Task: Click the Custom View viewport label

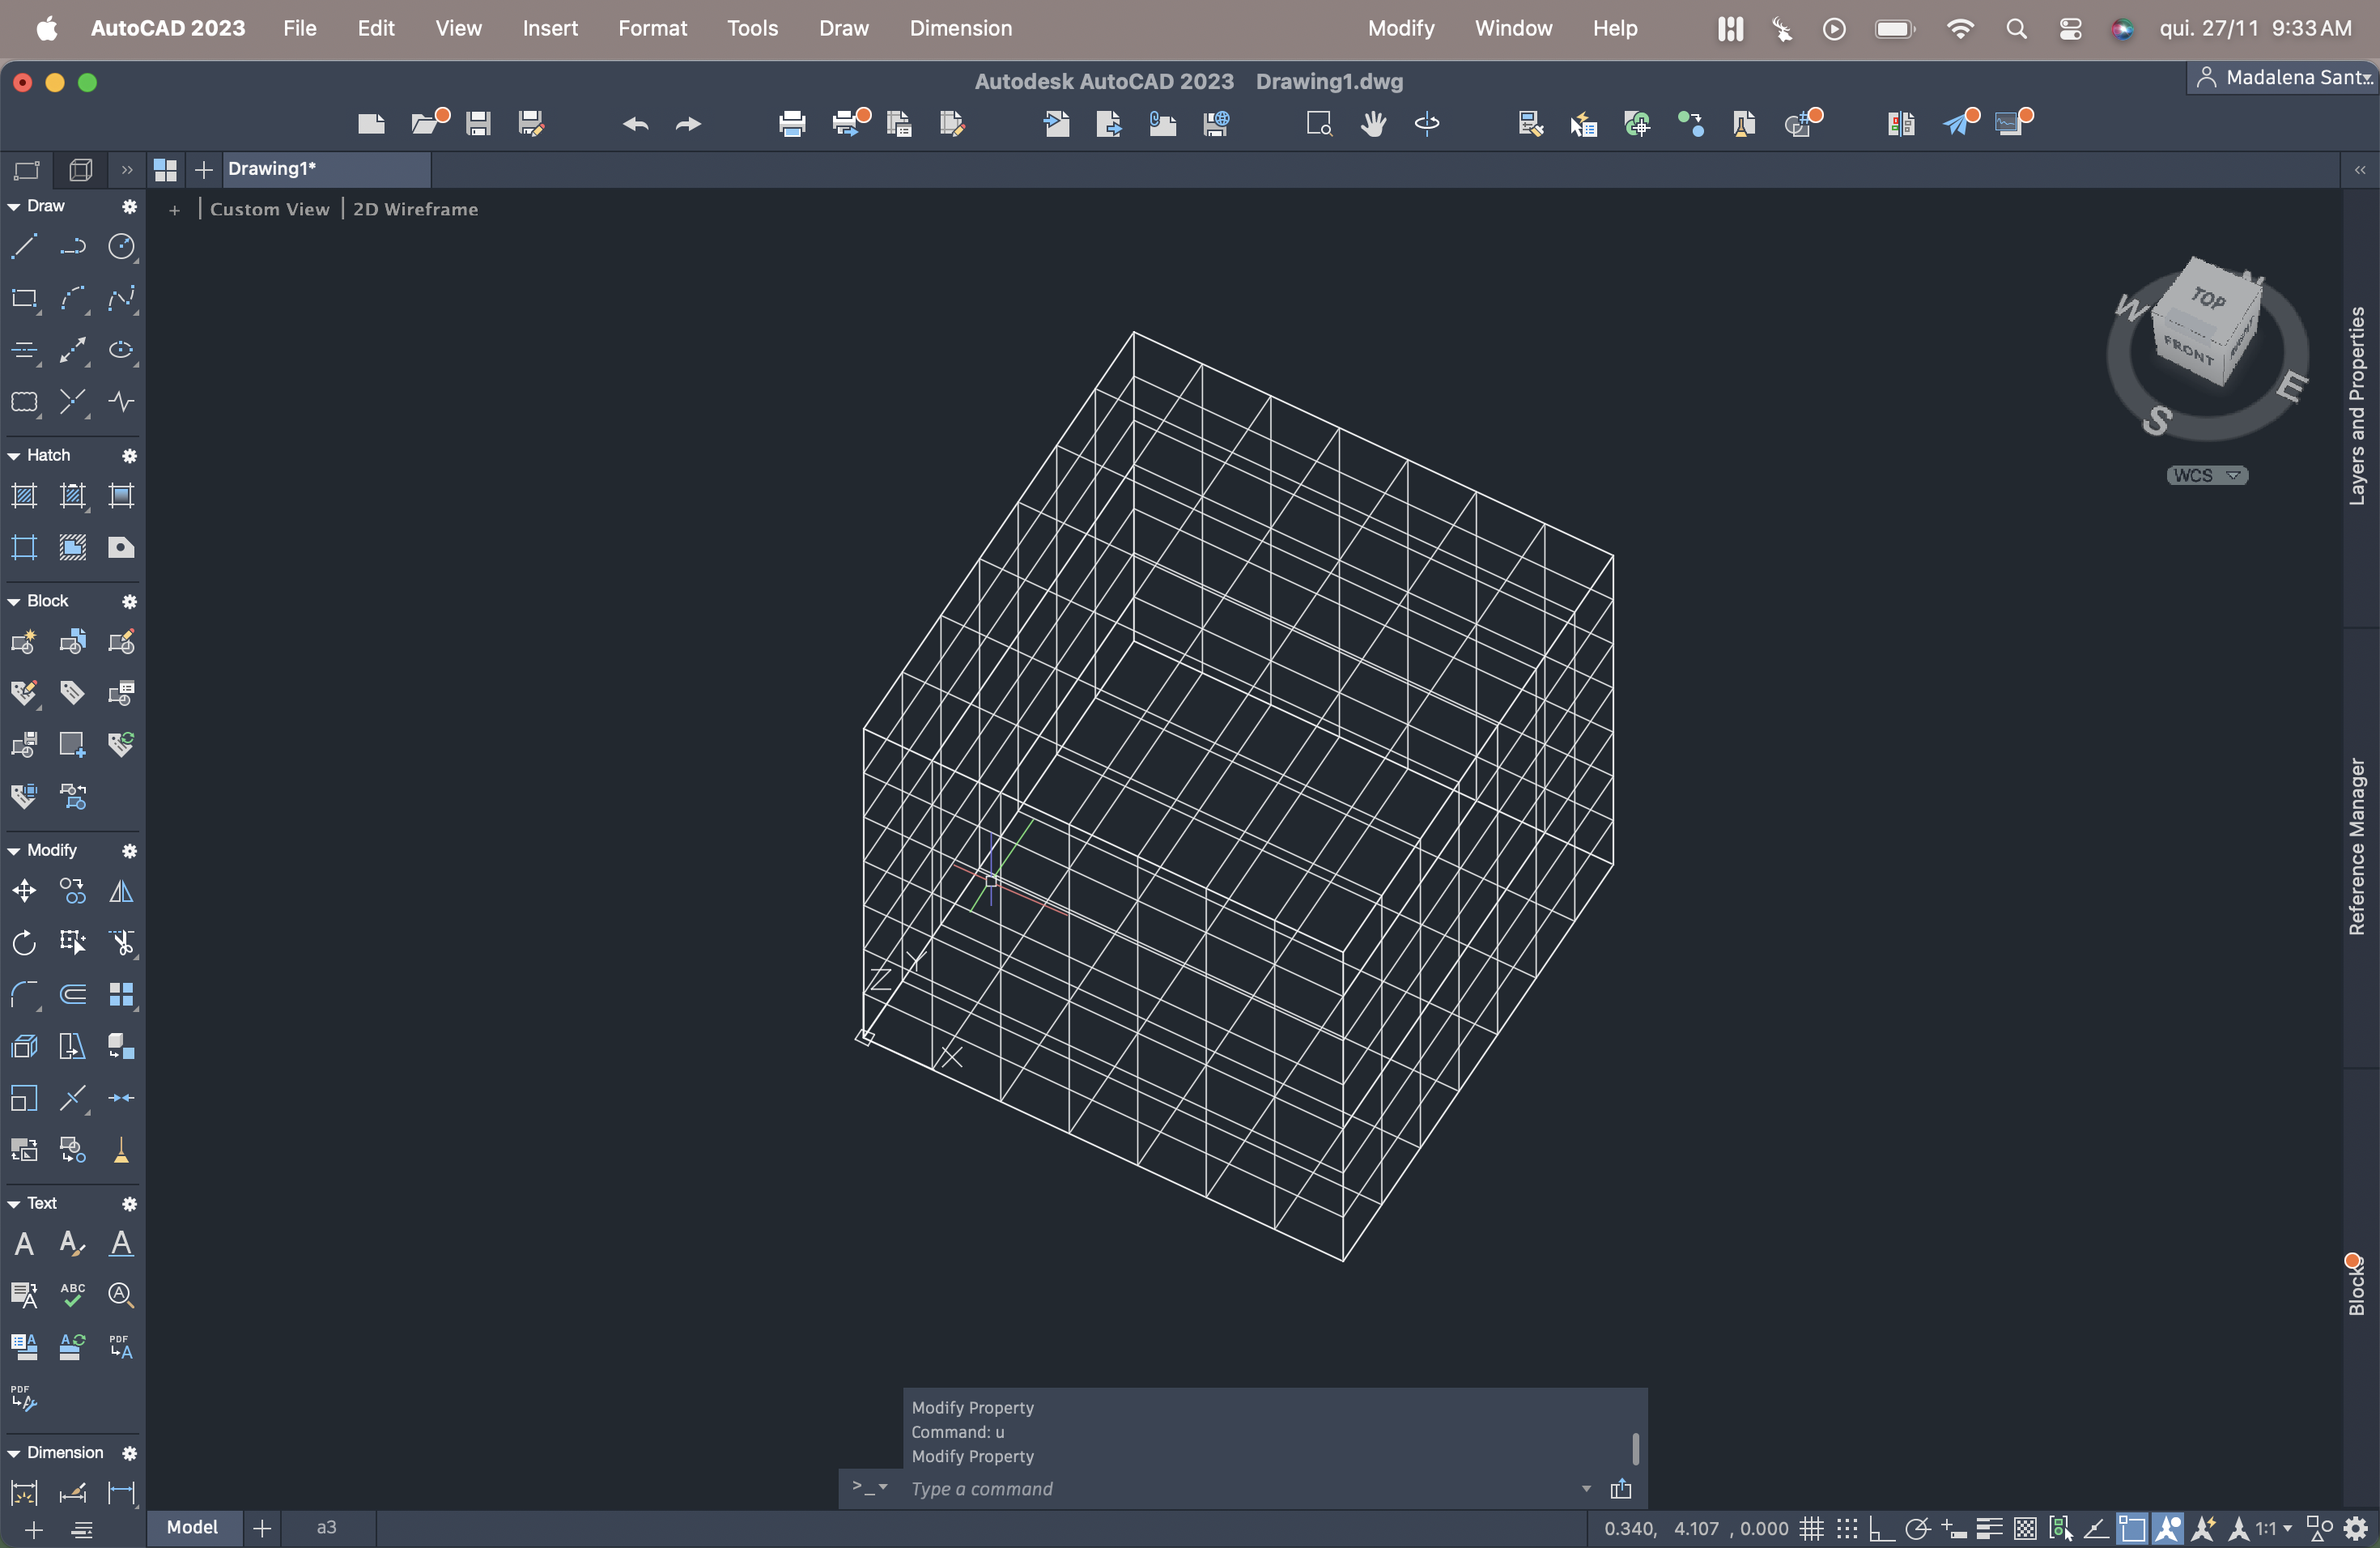Action: 269,209
